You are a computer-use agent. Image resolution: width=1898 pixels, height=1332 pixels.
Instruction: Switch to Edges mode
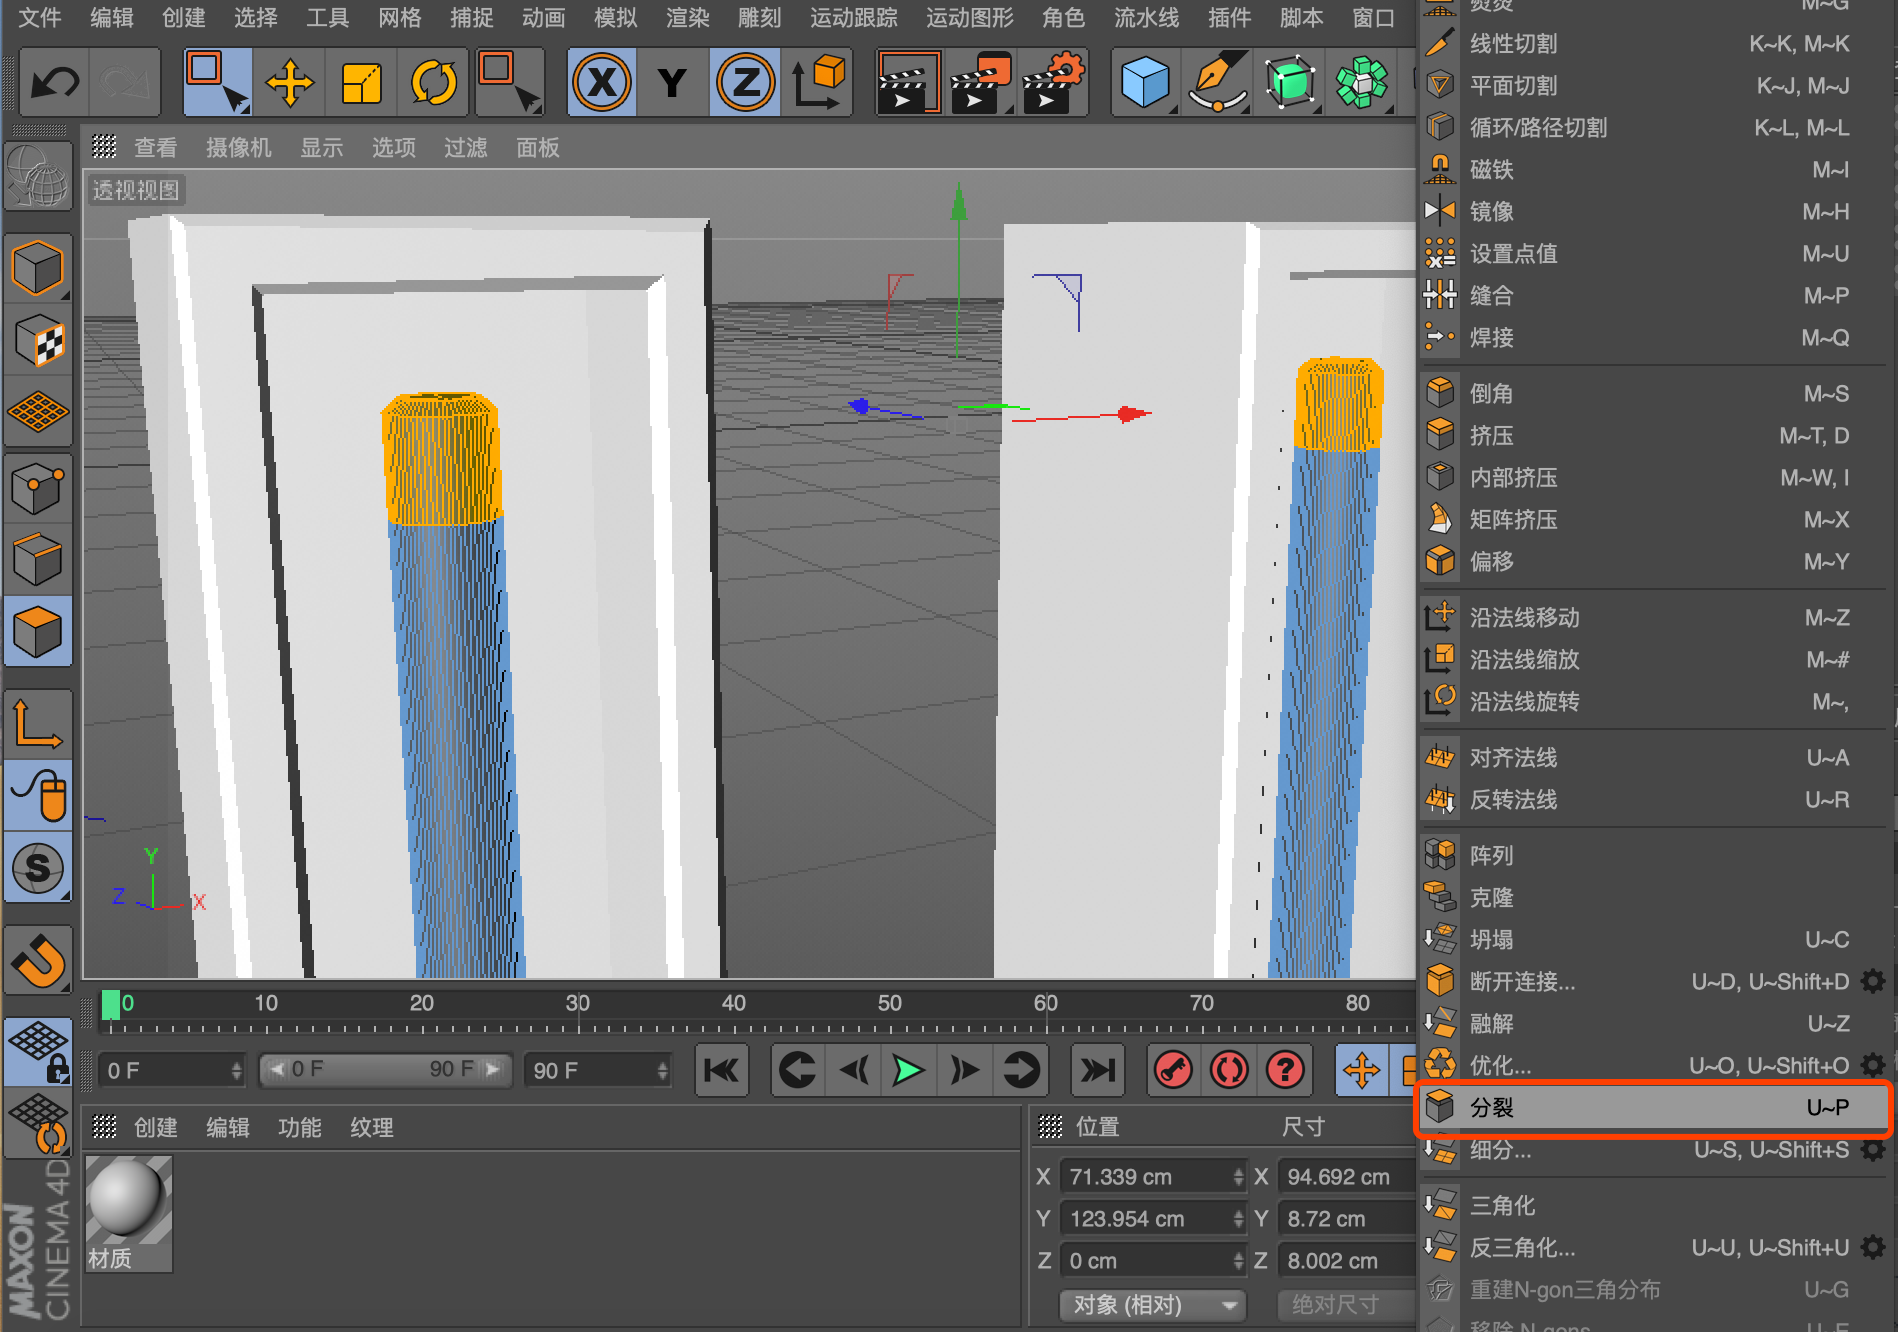(x=38, y=560)
